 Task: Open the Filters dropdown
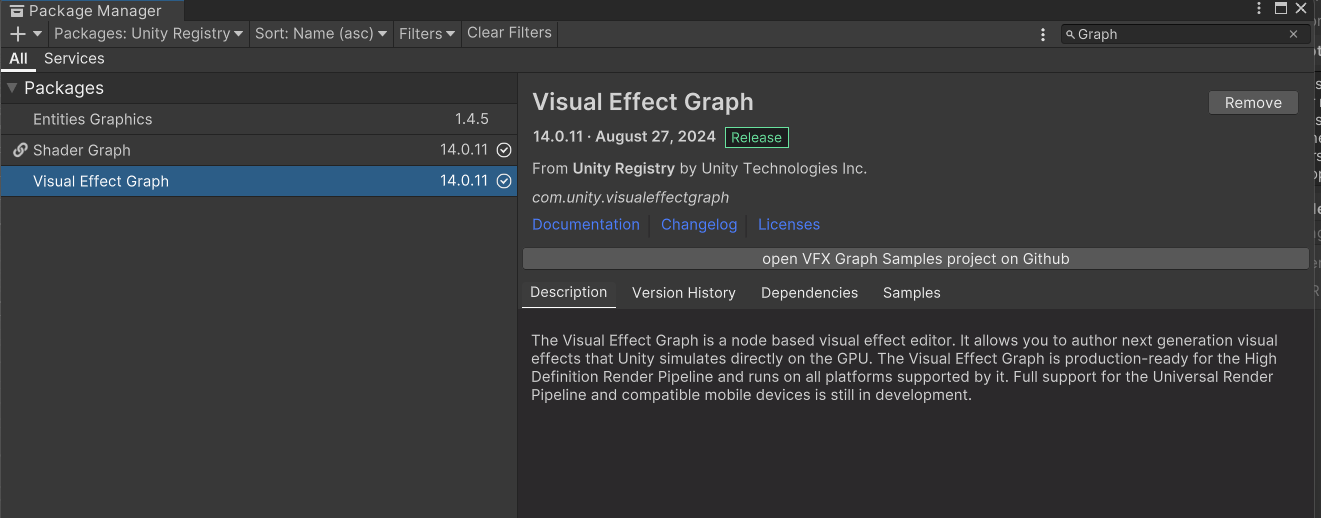428,33
